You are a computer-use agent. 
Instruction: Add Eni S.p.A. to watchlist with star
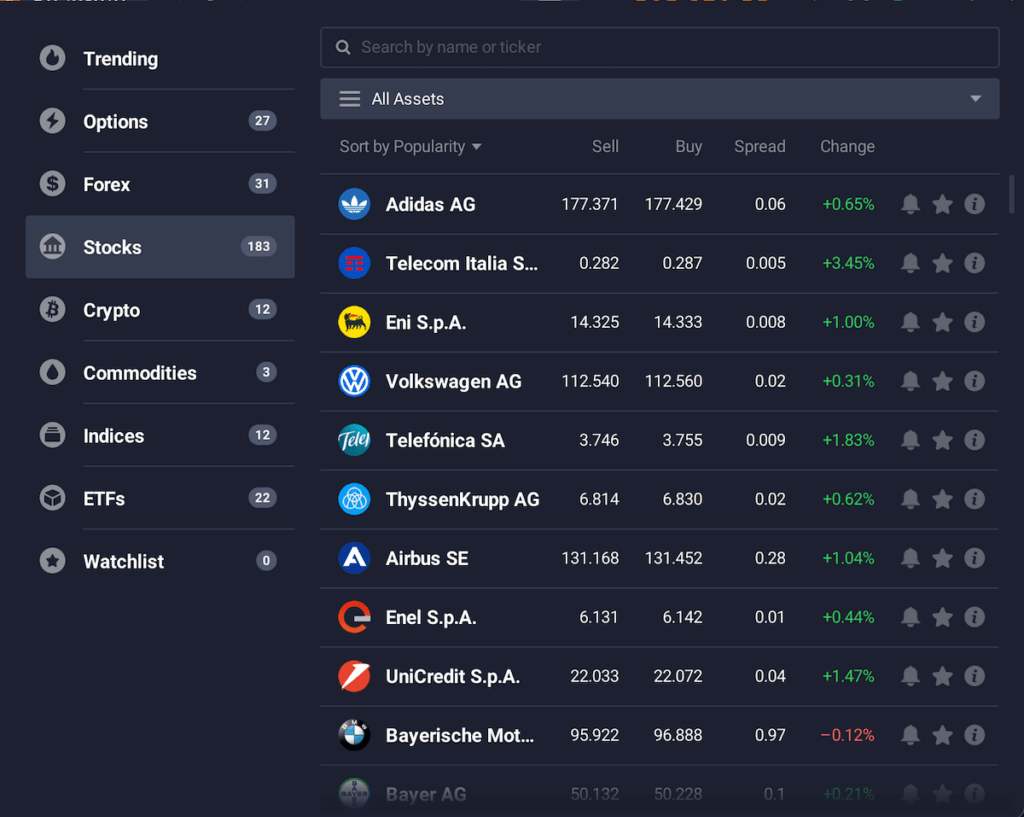coord(942,322)
